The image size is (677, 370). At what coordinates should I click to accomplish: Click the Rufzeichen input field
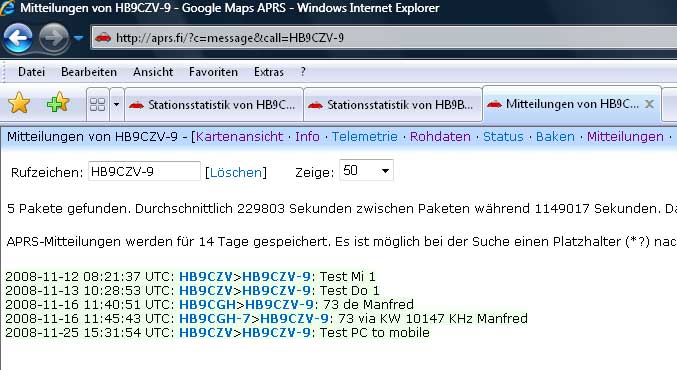point(144,171)
